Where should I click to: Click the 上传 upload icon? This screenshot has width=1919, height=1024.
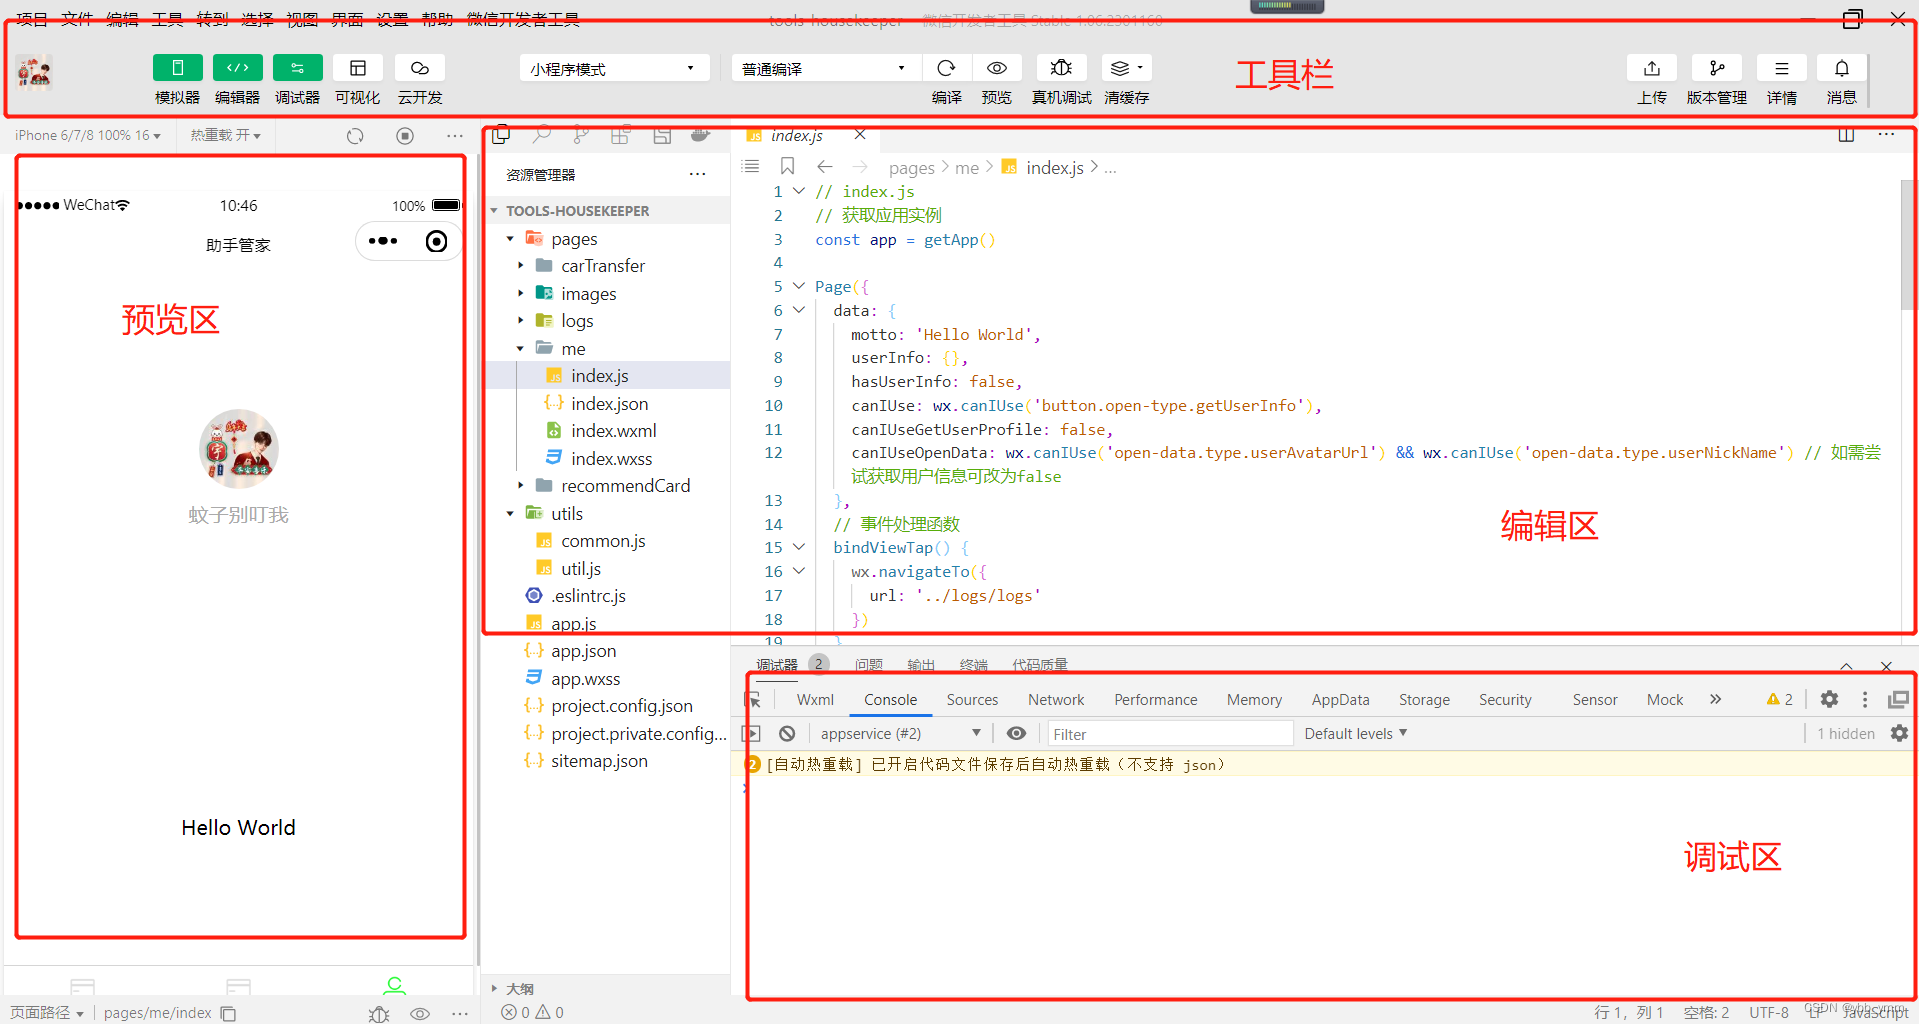1651,68
